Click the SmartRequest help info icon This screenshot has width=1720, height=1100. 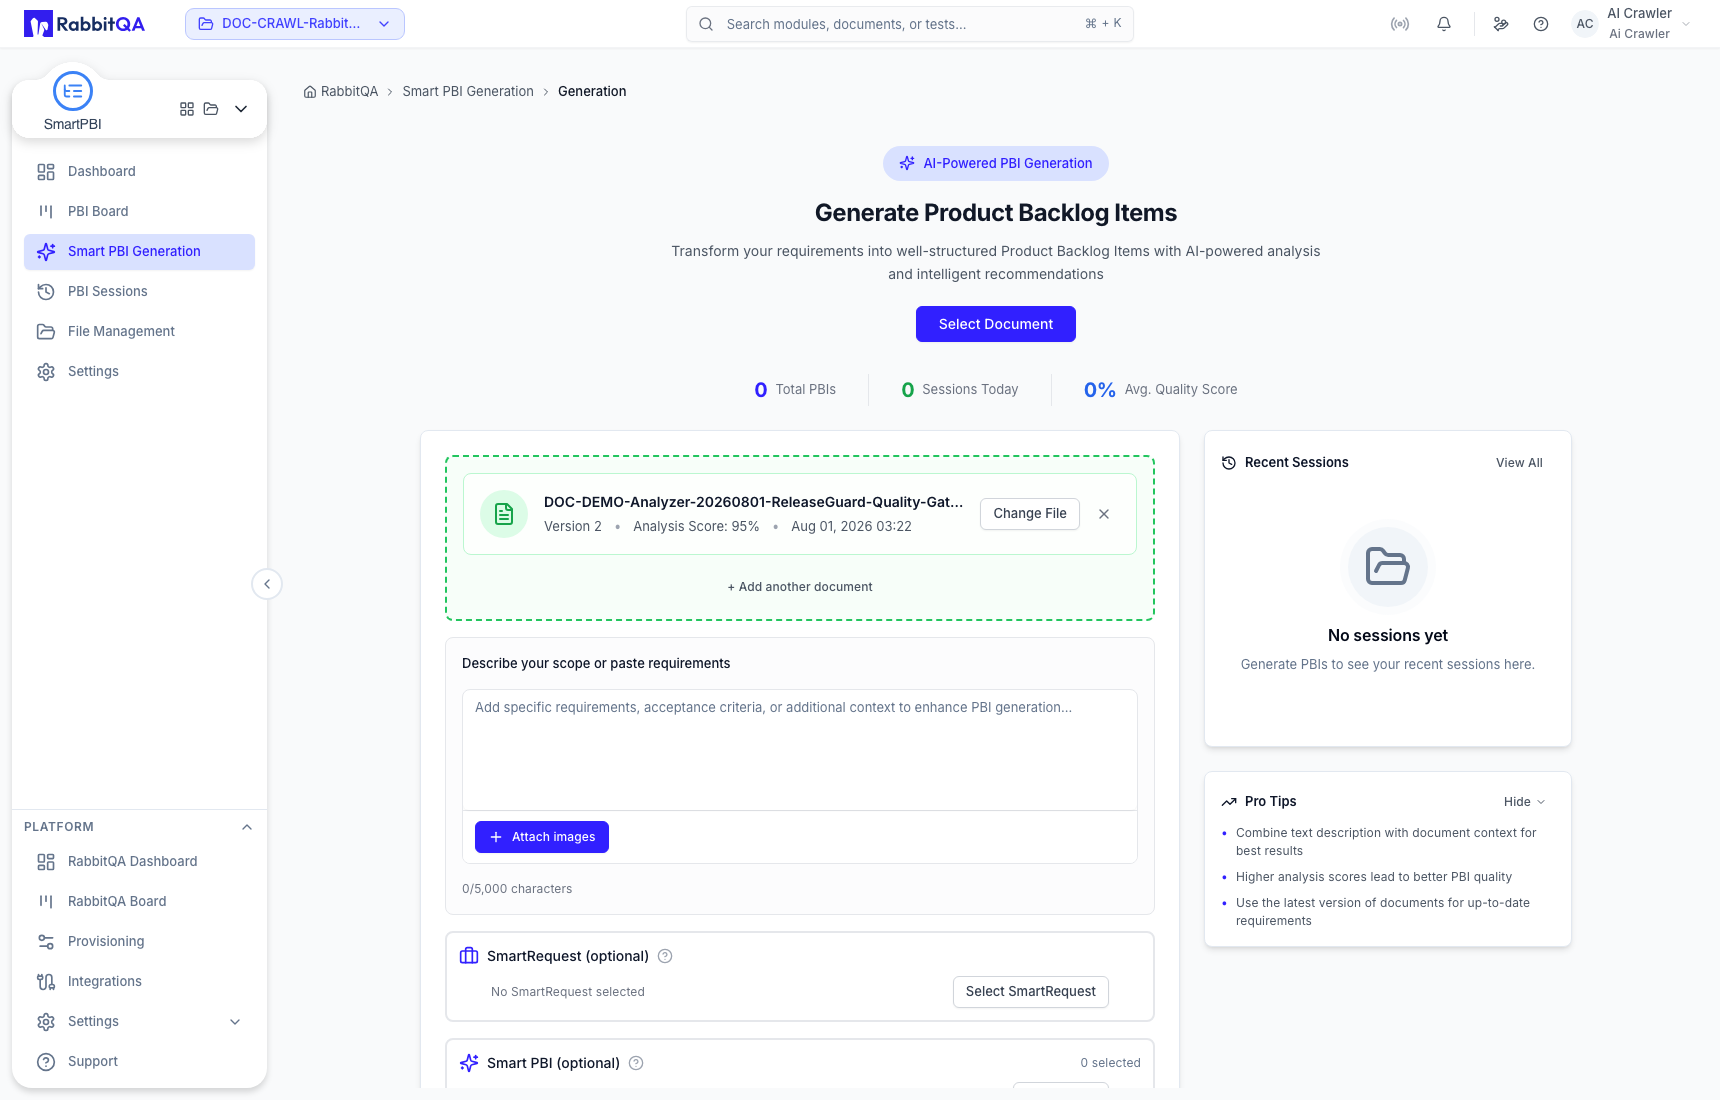pyautogui.click(x=665, y=956)
